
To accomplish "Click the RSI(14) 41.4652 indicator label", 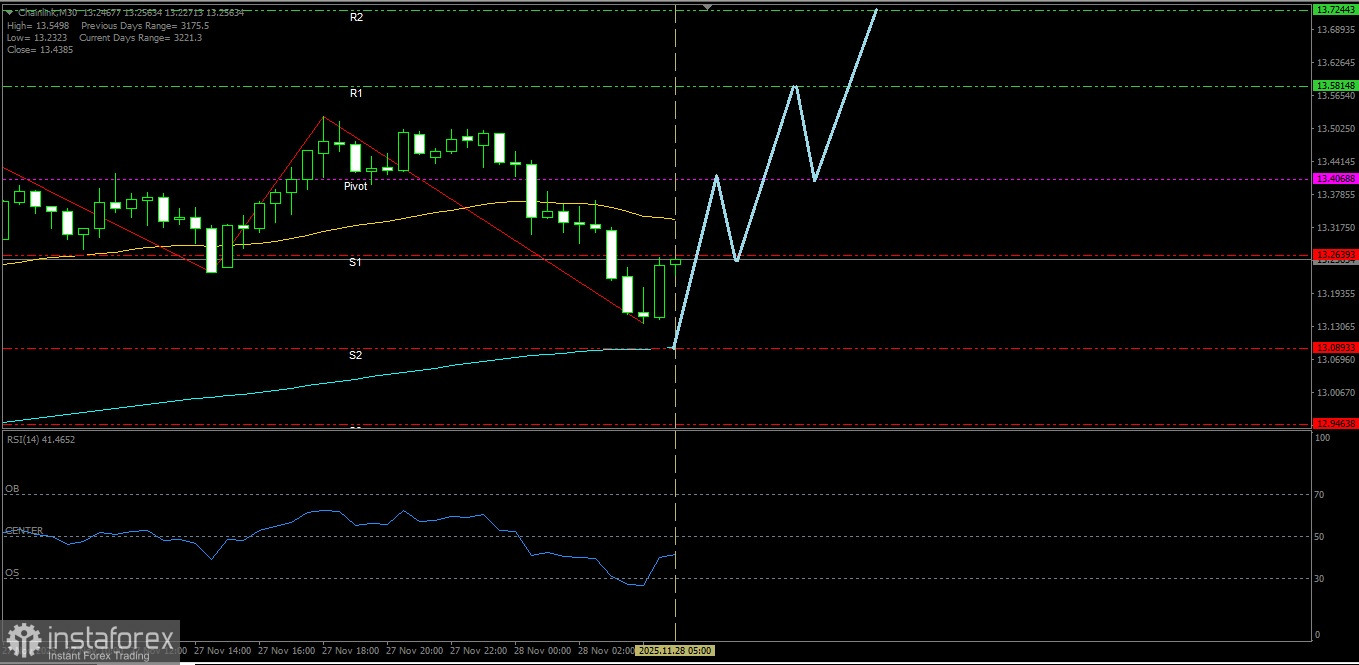I will click(41, 439).
